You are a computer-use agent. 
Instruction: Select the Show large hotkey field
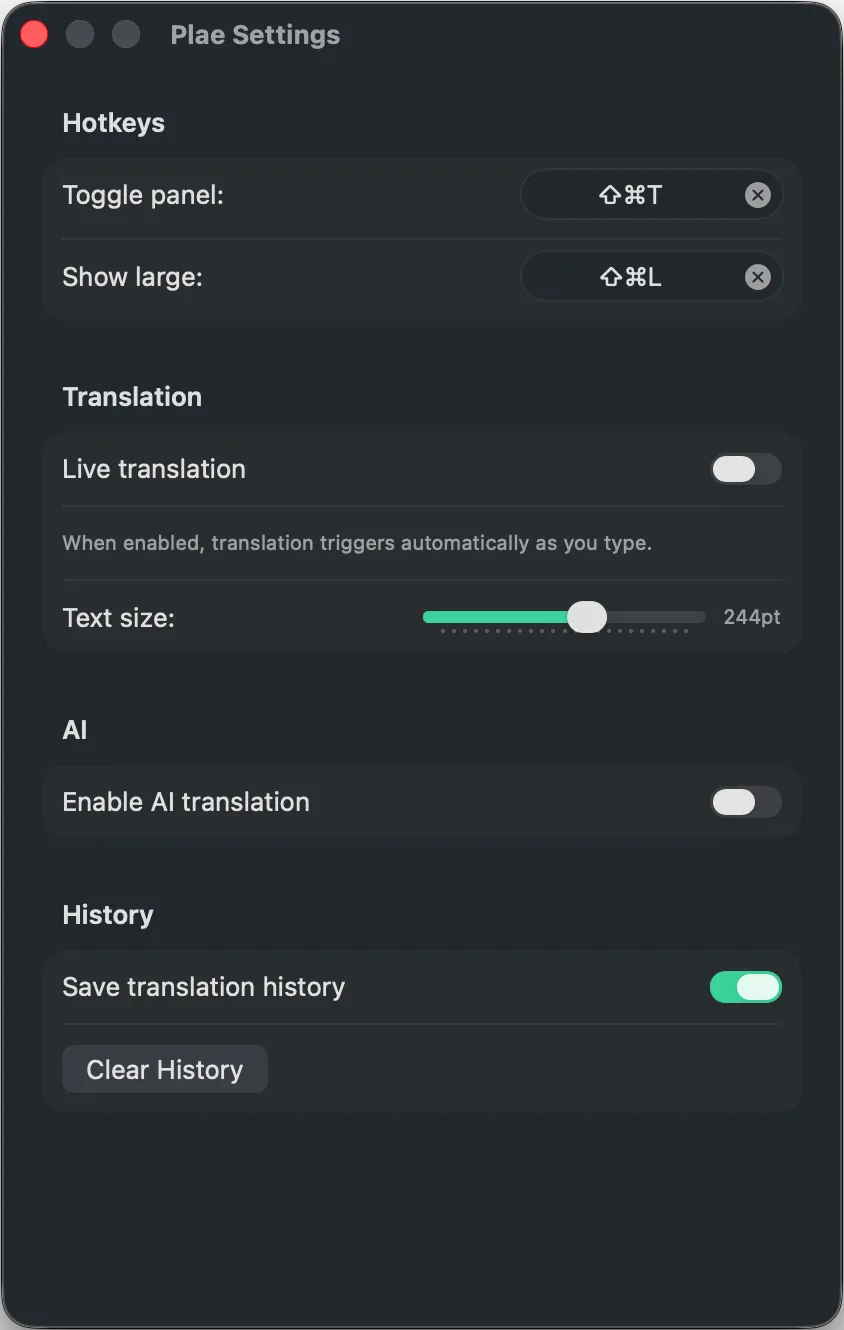click(630, 277)
